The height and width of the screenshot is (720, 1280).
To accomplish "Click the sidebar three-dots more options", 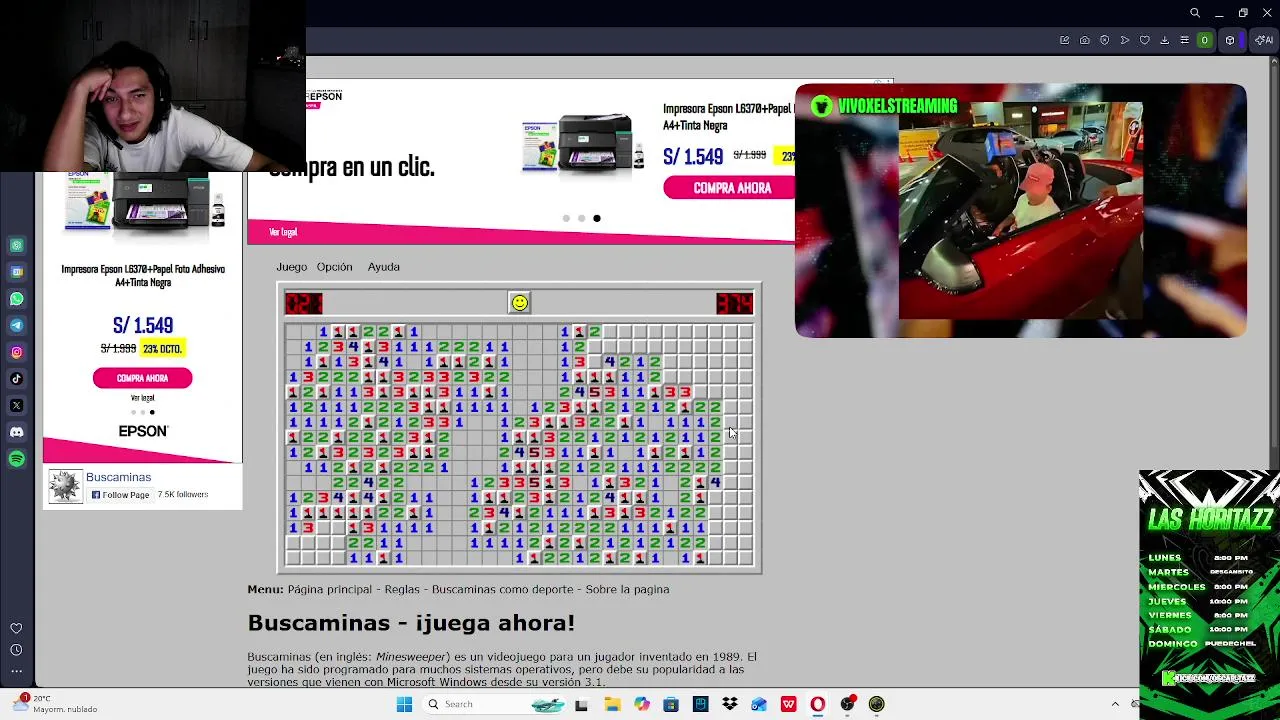I will tap(16, 671).
